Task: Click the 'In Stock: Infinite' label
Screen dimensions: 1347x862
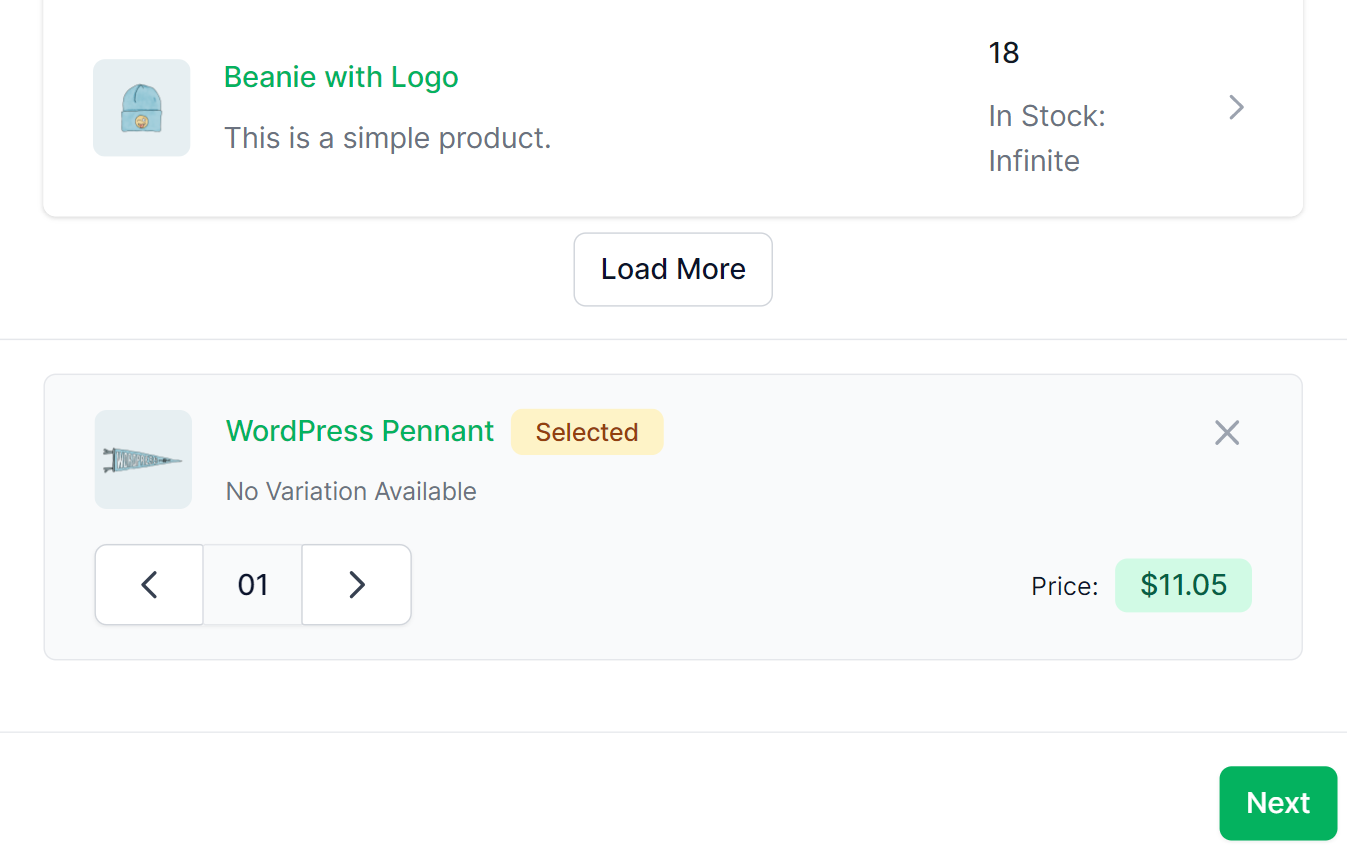Action: coord(1047,139)
